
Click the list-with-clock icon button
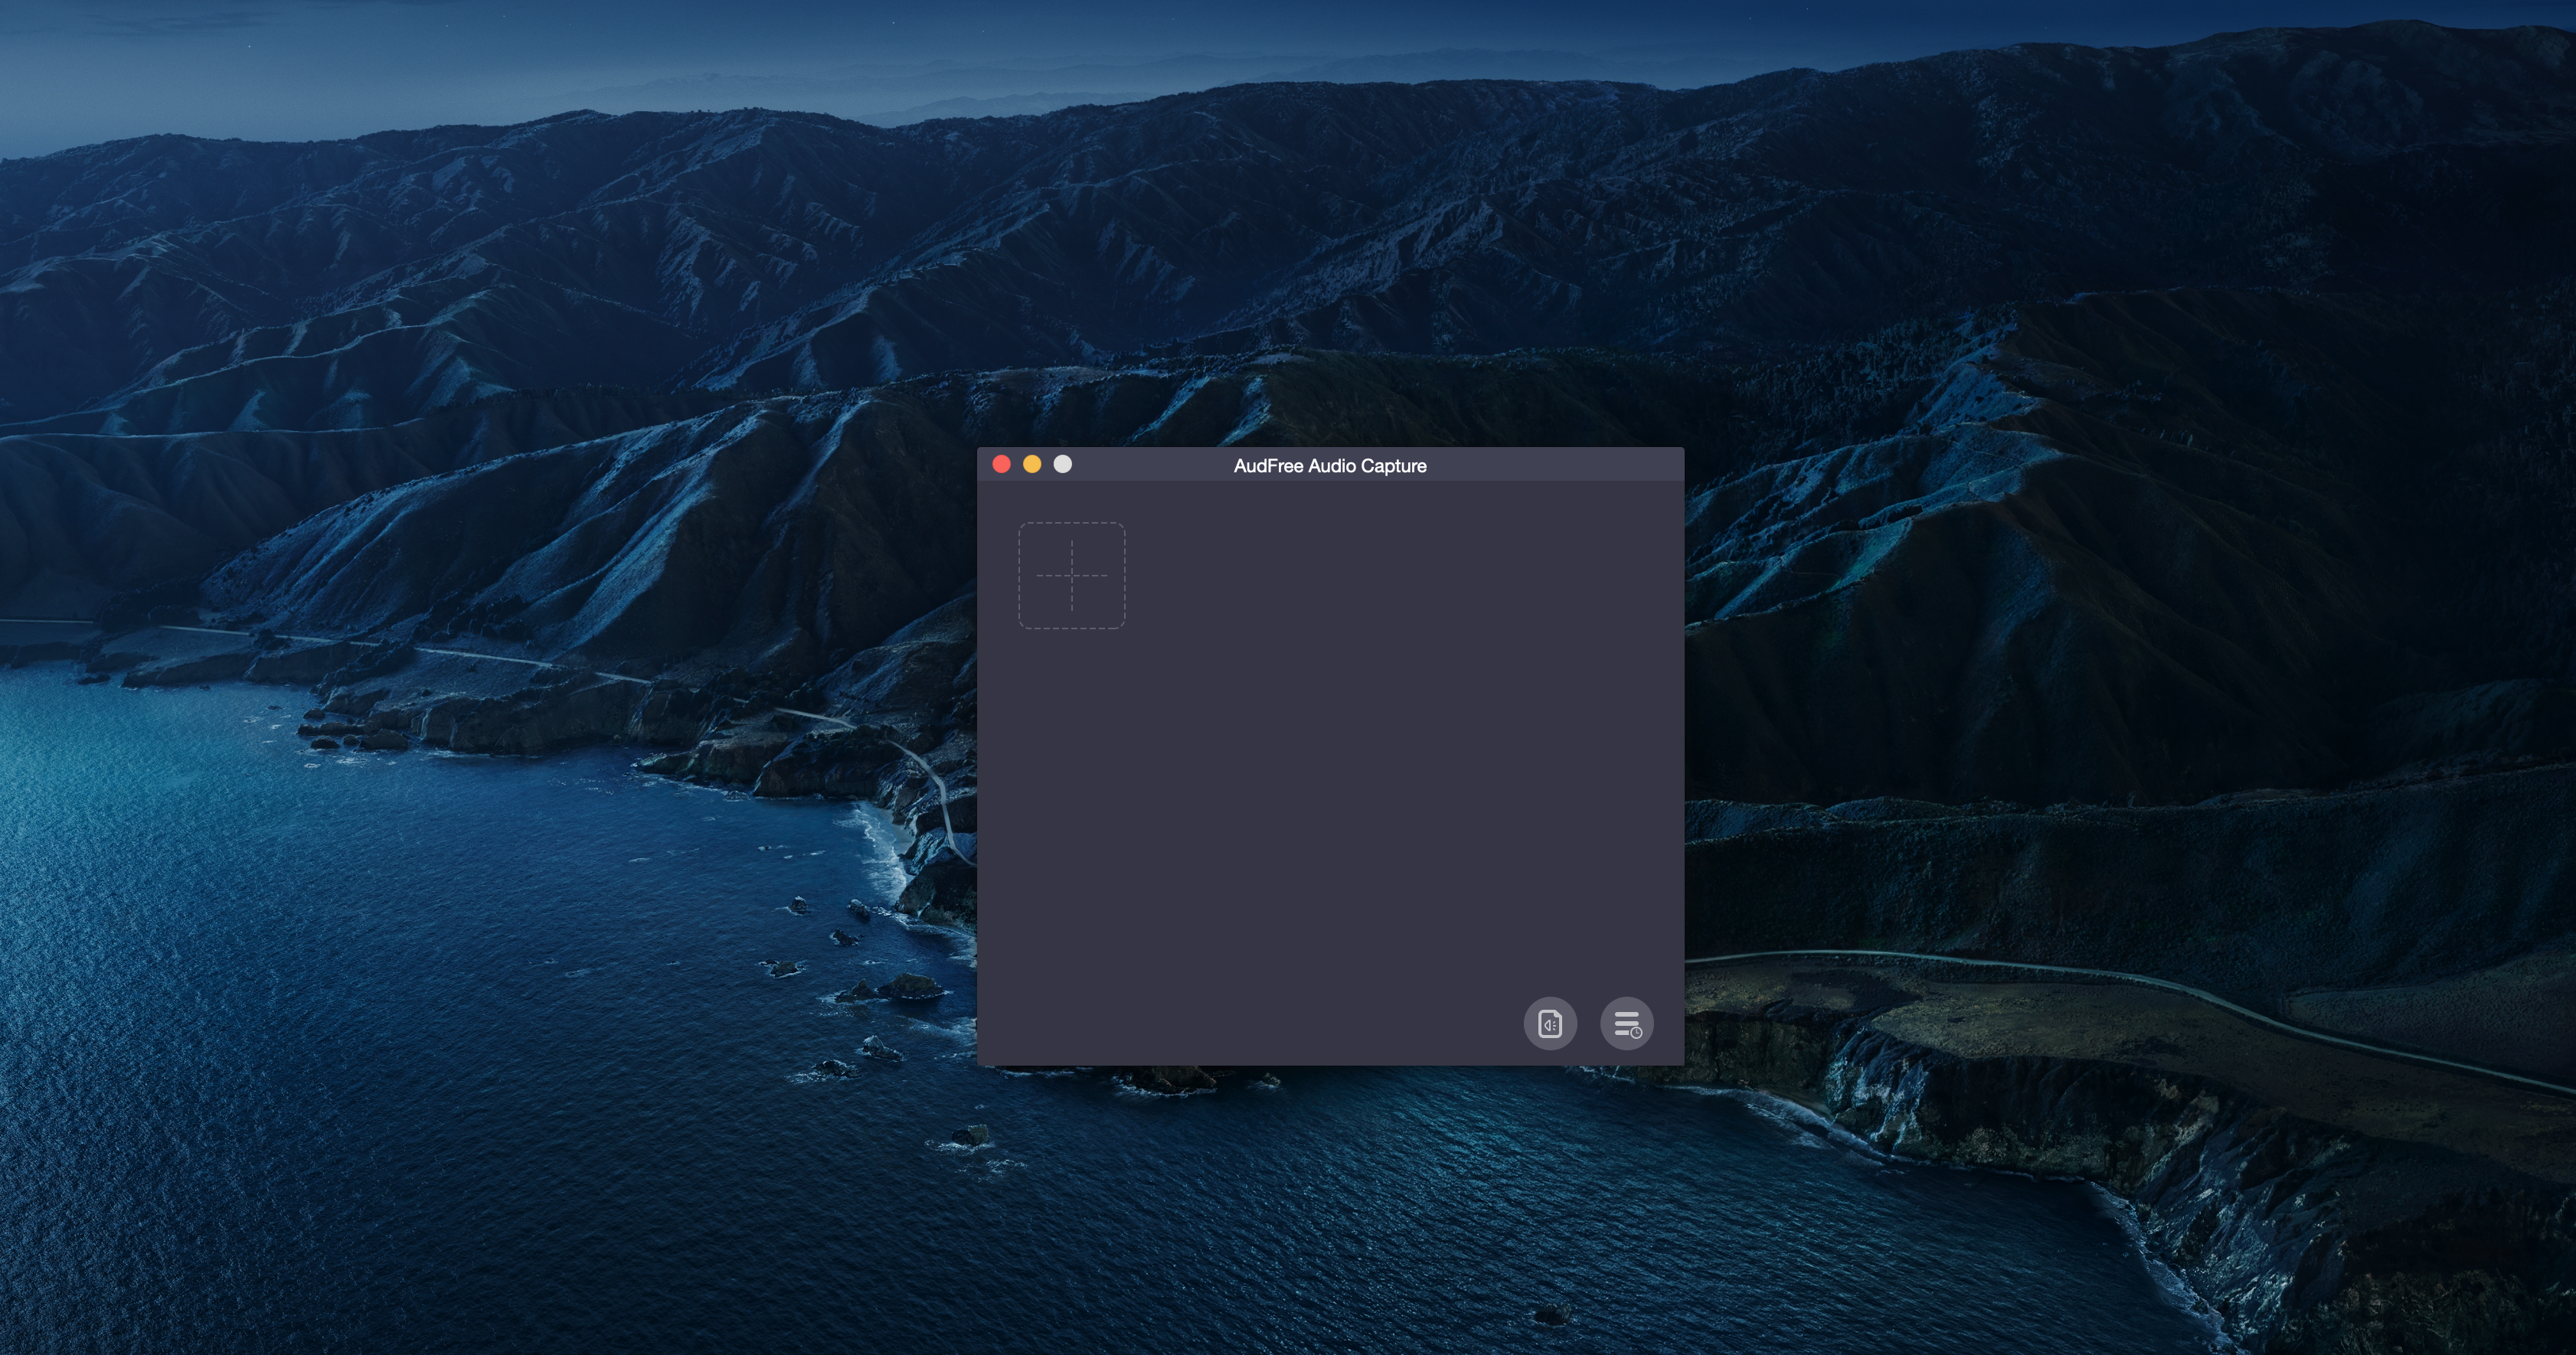(x=1626, y=1023)
